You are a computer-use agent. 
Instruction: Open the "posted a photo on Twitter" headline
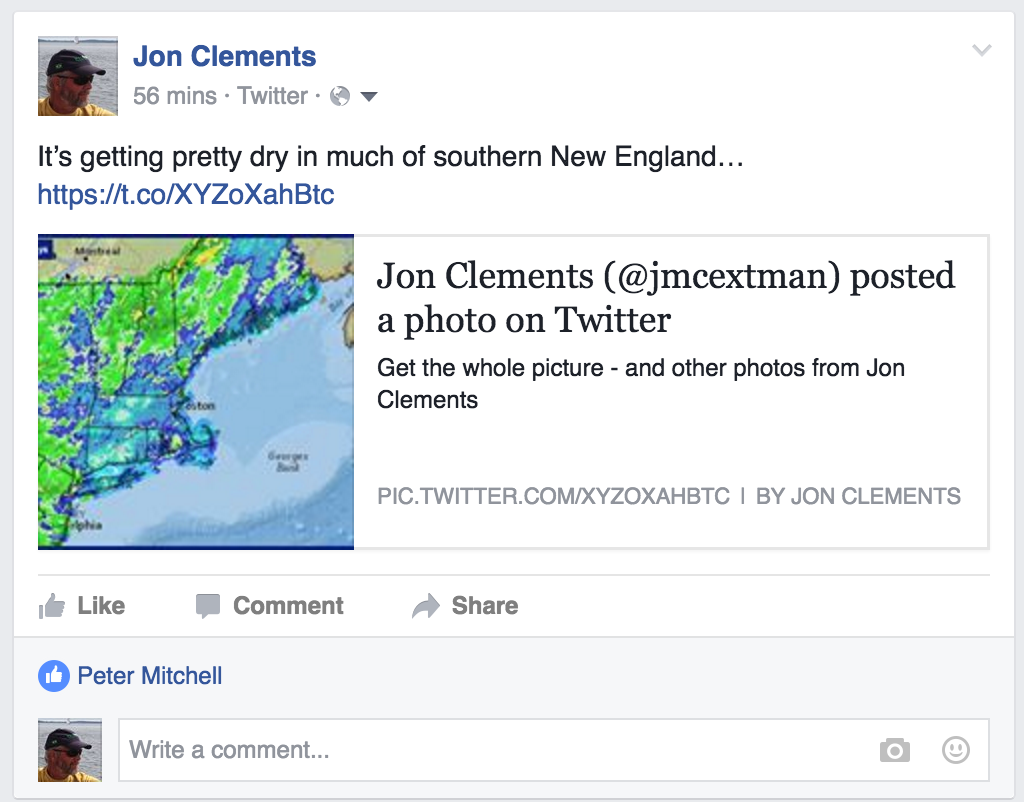click(x=665, y=297)
